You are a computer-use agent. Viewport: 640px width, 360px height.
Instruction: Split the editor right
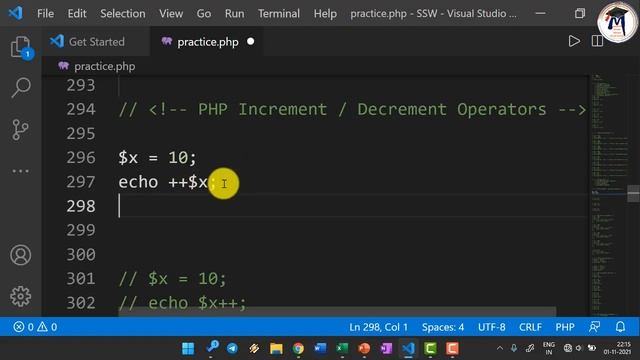(x=597, y=41)
